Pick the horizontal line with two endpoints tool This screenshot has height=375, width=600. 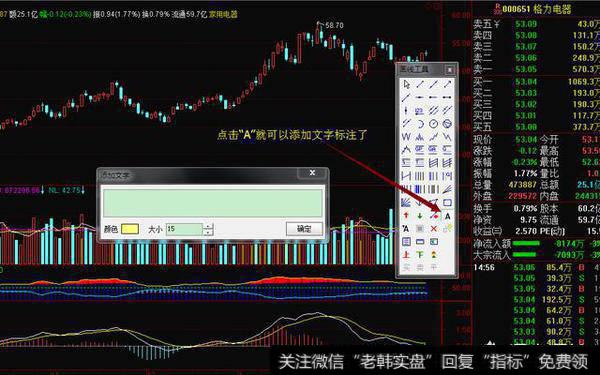pos(447,97)
